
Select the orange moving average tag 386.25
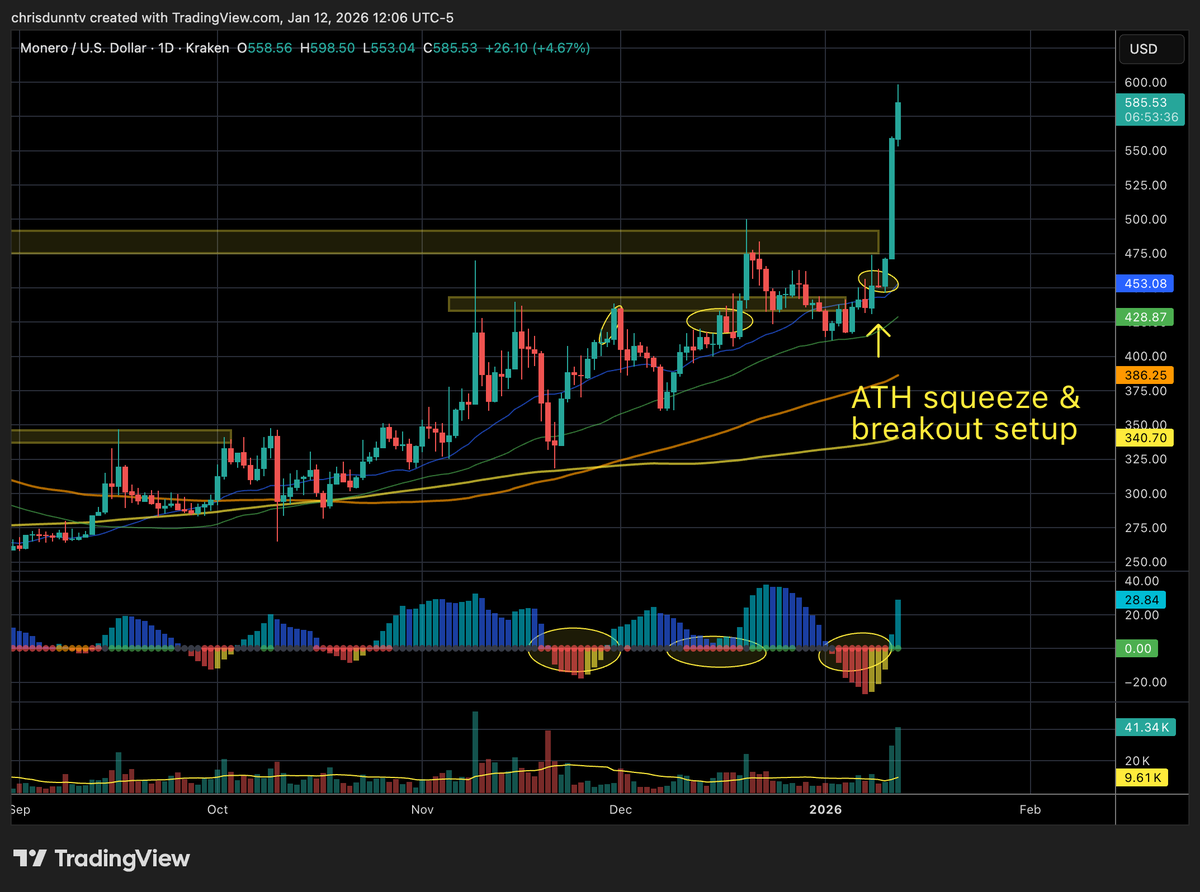tap(1145, 375)
